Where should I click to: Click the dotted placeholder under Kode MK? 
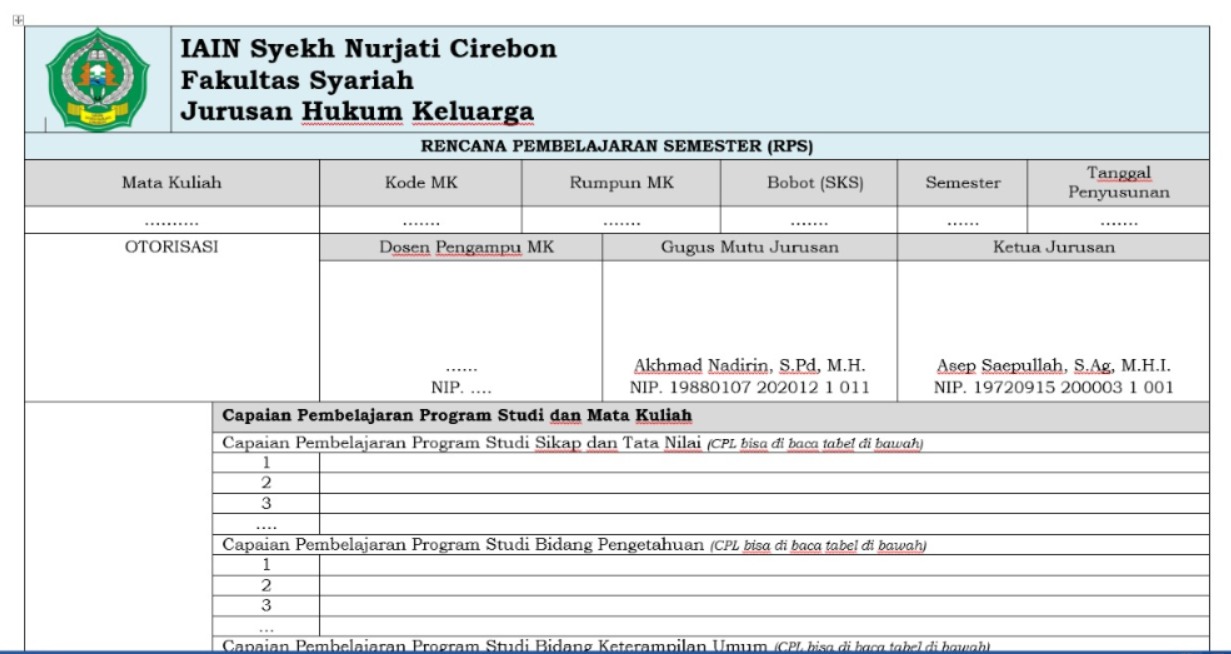(x=421, y=222)
